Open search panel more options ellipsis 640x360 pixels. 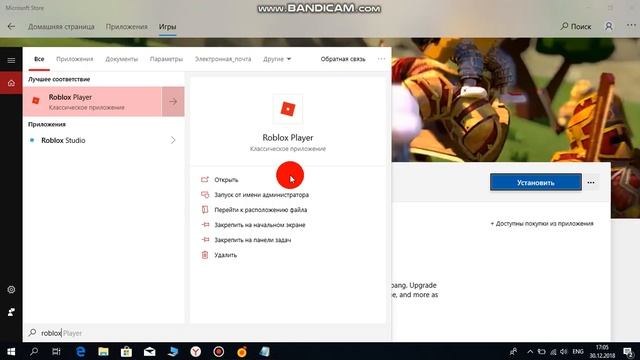(381, 59)
